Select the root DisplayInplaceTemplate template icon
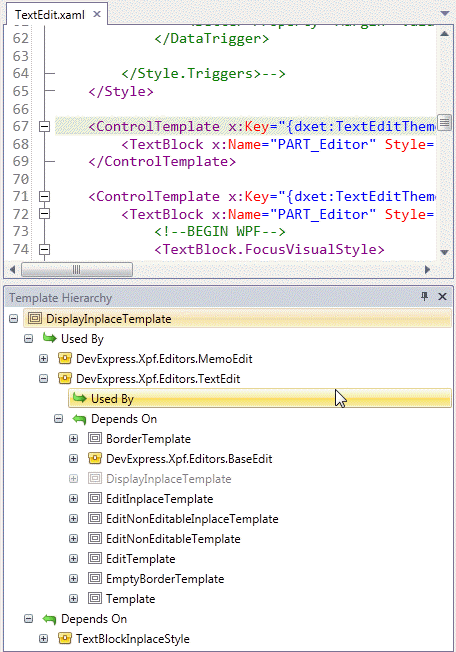This screenshot has width=456, height=652. (35, 319)
